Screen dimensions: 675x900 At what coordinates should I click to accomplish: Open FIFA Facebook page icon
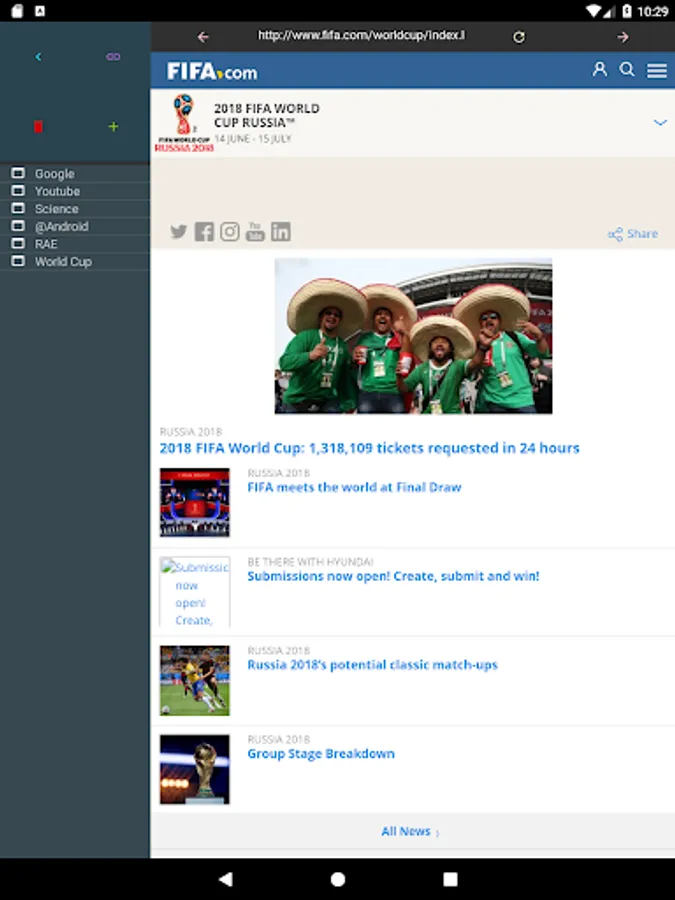[x=204, y=231]
